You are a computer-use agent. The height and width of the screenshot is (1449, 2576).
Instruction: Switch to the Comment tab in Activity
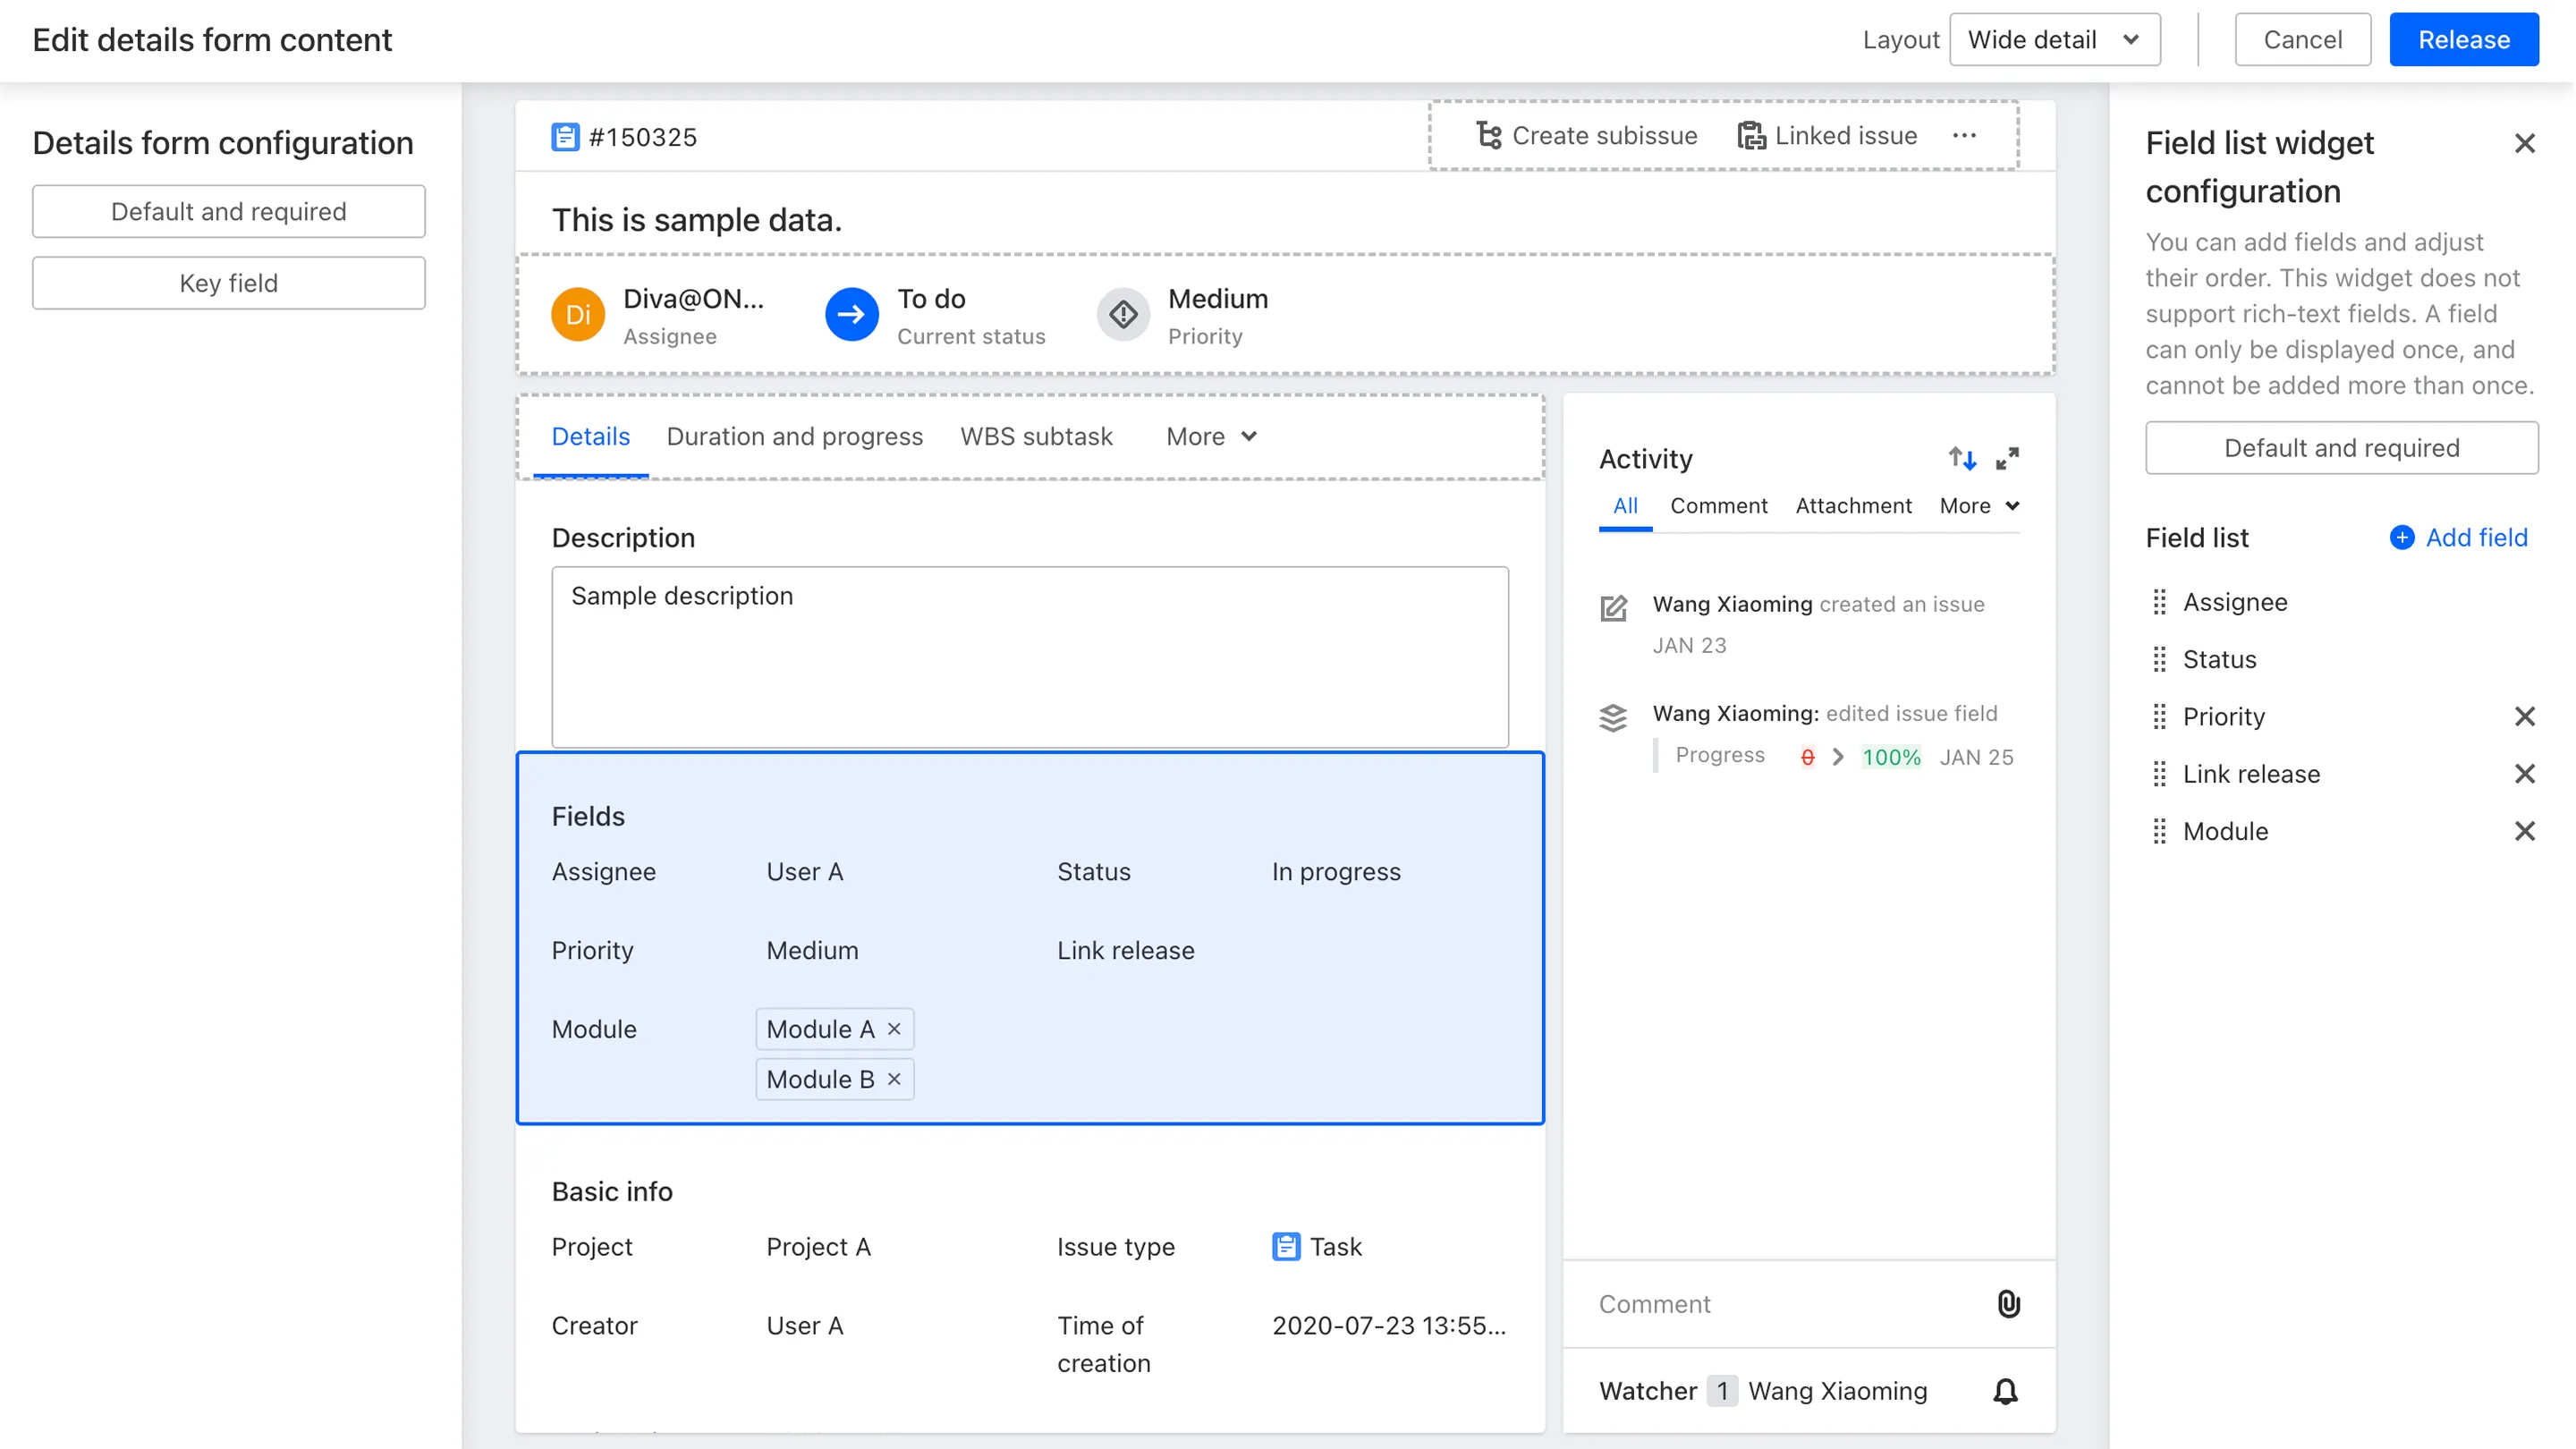coord(1718,505)
